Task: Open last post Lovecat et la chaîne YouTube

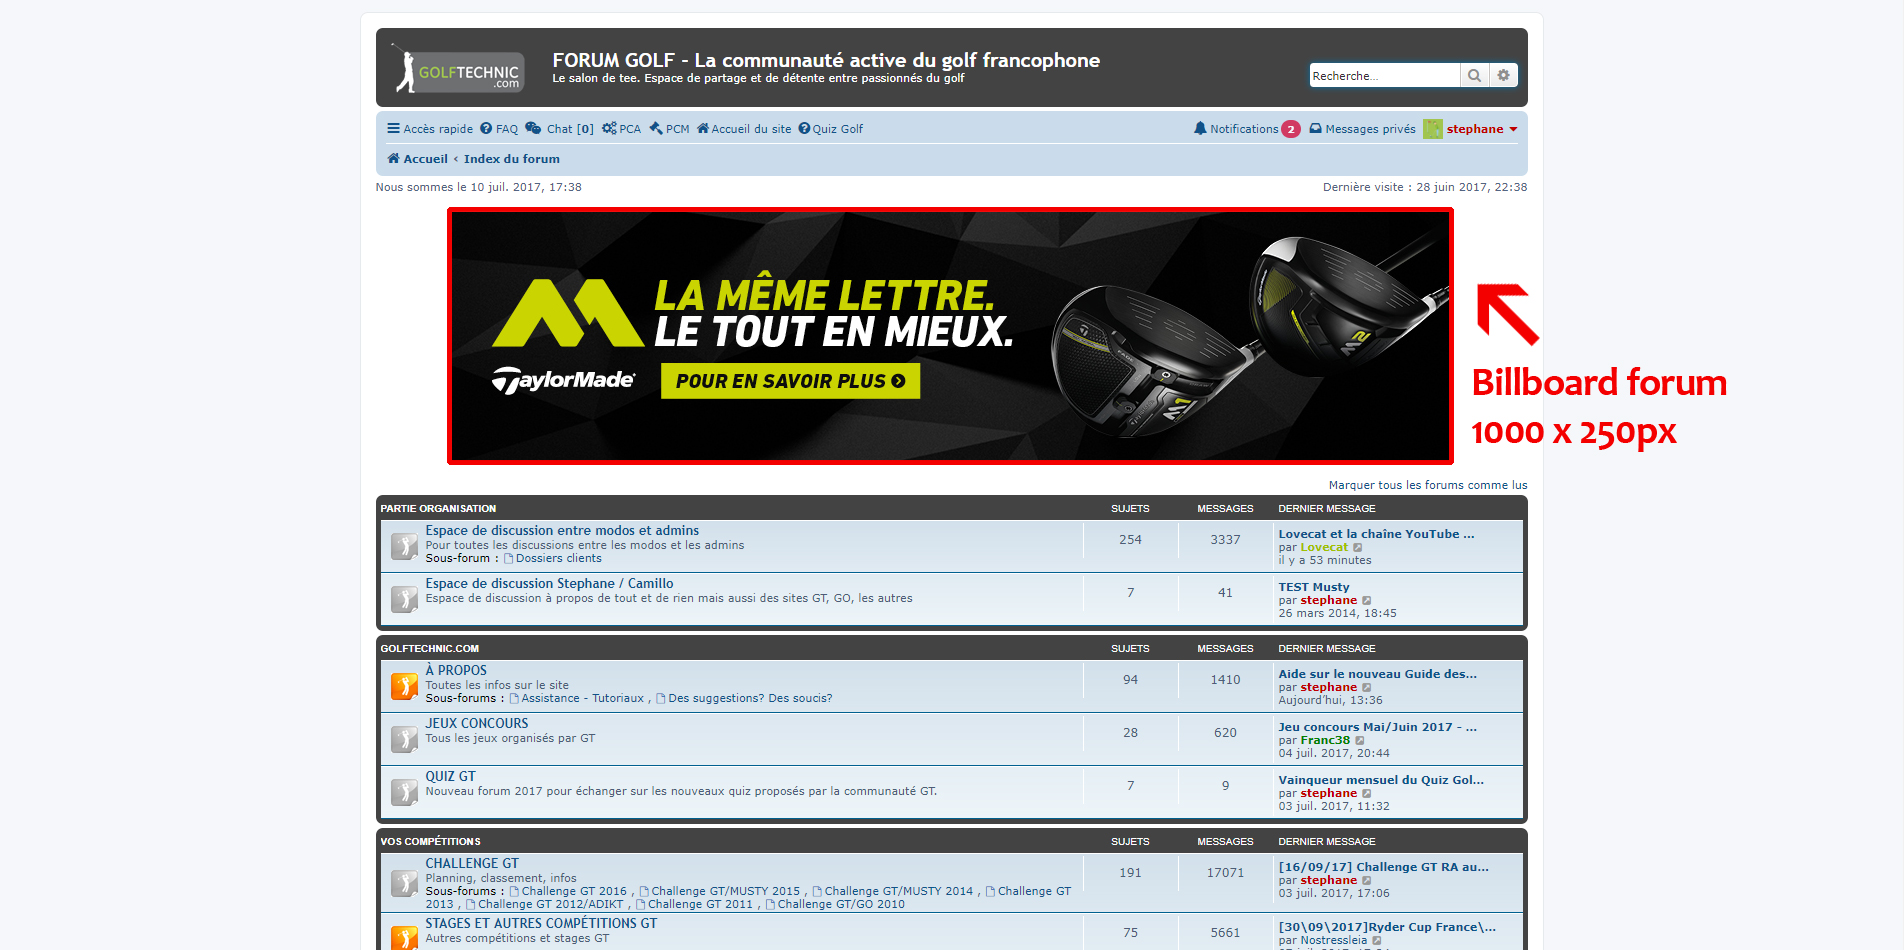Action: point(1376,534)
